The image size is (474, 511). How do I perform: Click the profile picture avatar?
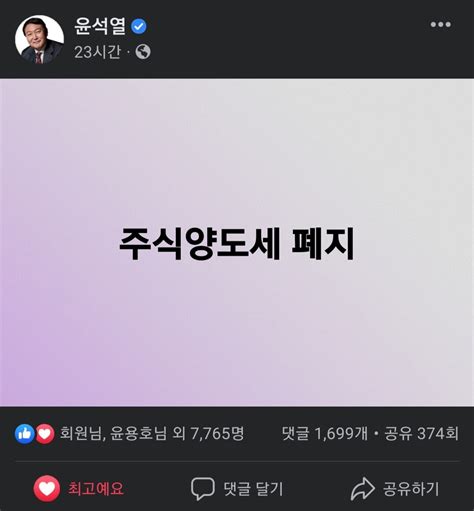(39, 39)
